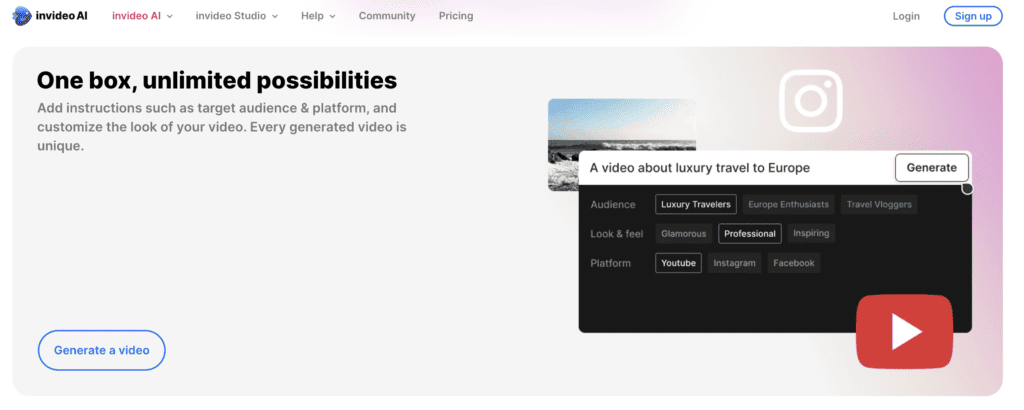
Task: Choose the Glamorous look & feel chip
Action: 683,234
